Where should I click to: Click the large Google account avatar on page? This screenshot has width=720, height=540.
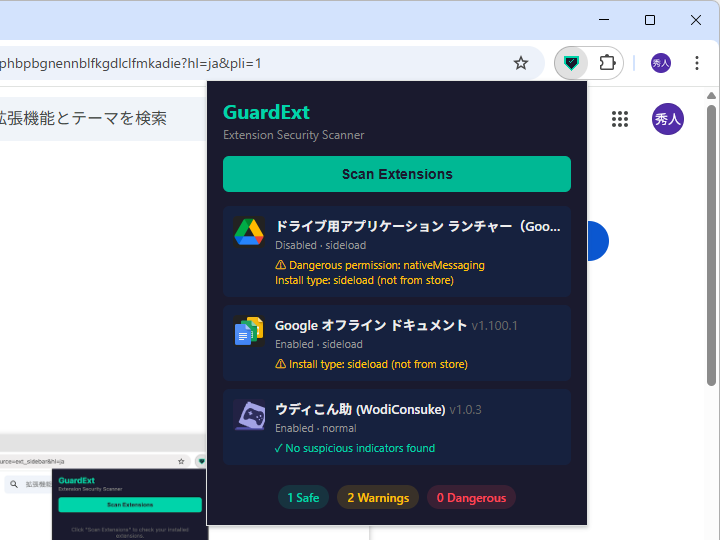pos(668,119)
